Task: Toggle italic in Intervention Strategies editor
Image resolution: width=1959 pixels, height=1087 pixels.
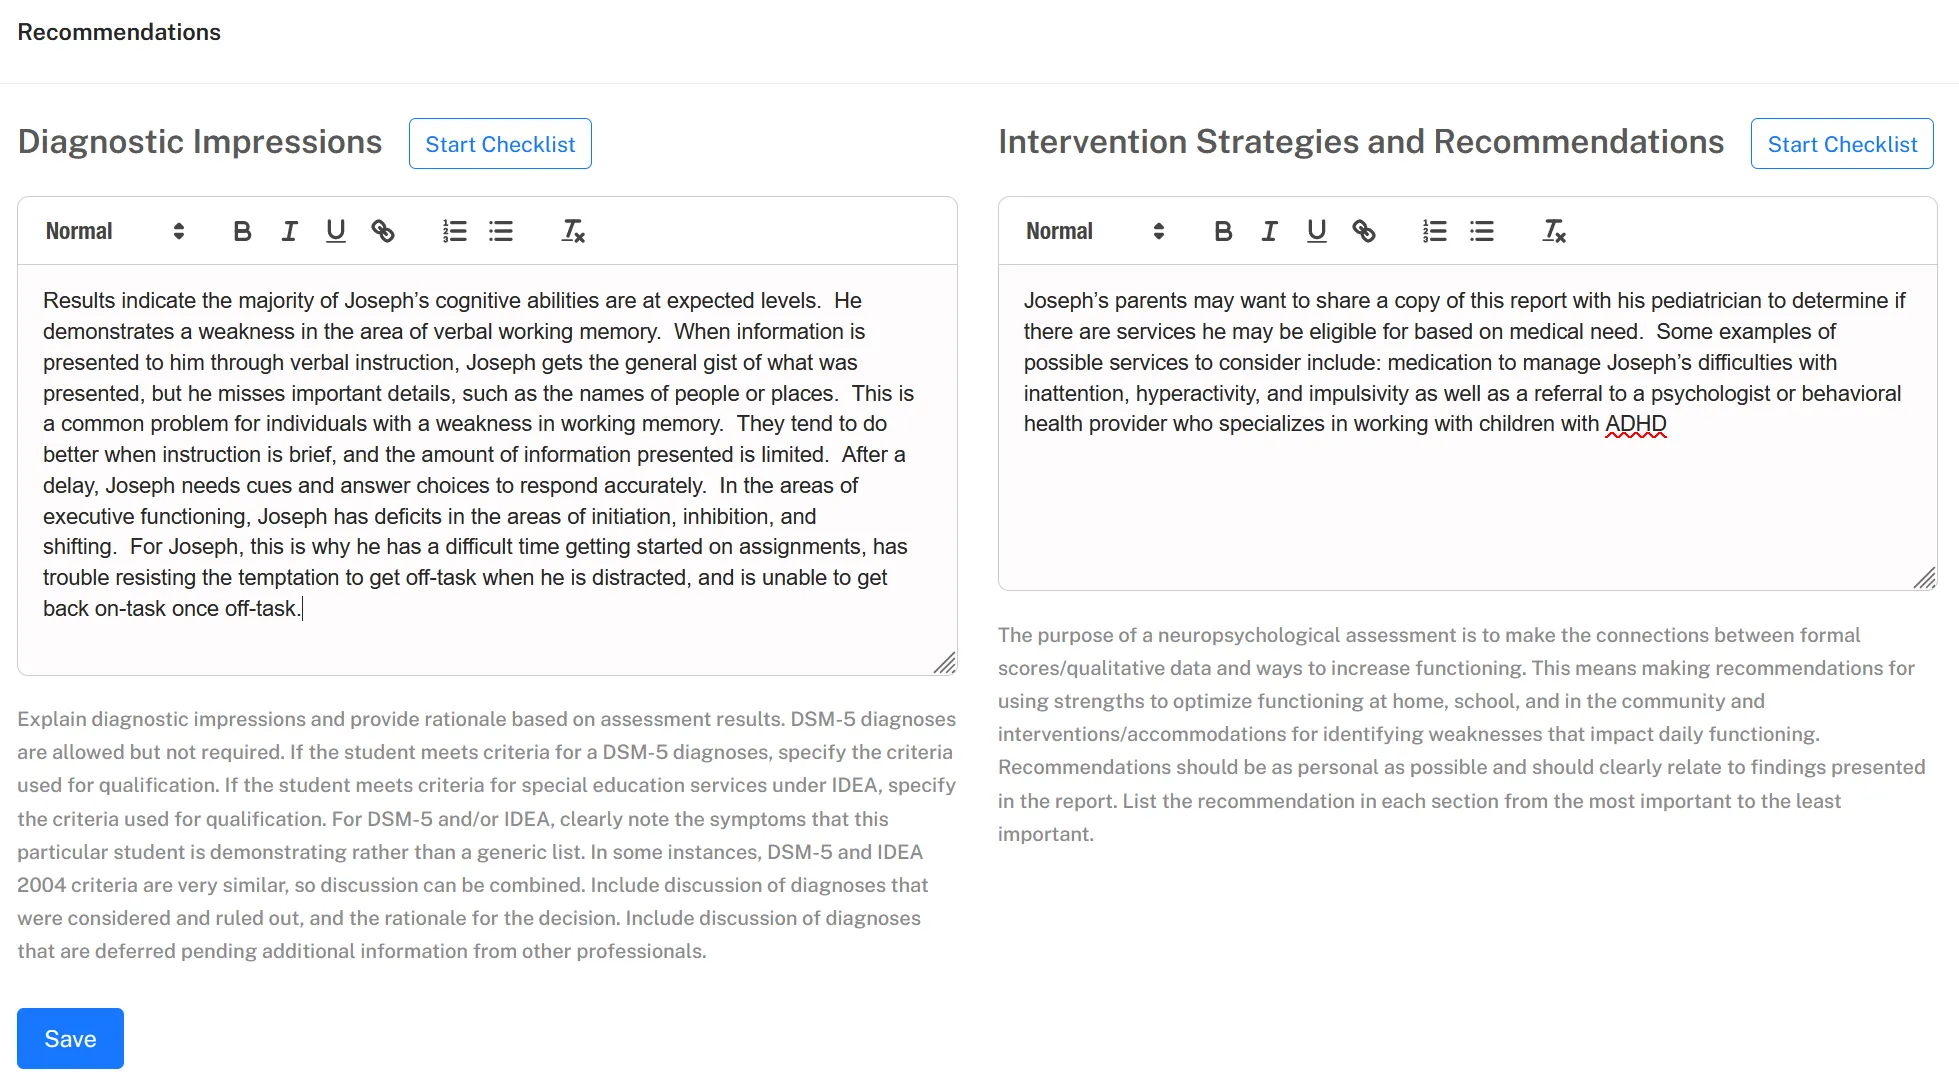Action: [1270, 231]
